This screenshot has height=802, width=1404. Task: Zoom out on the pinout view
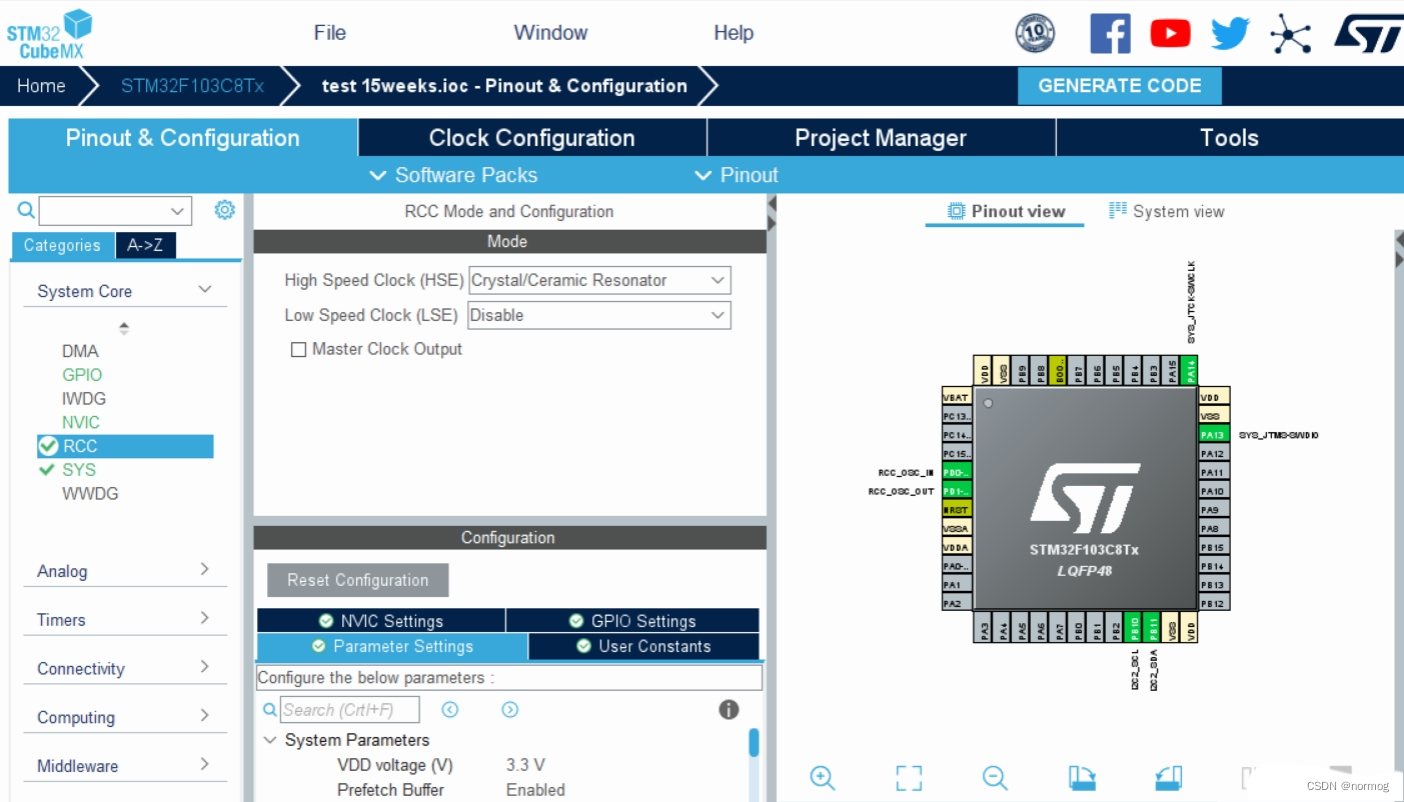tap(994, 778)
